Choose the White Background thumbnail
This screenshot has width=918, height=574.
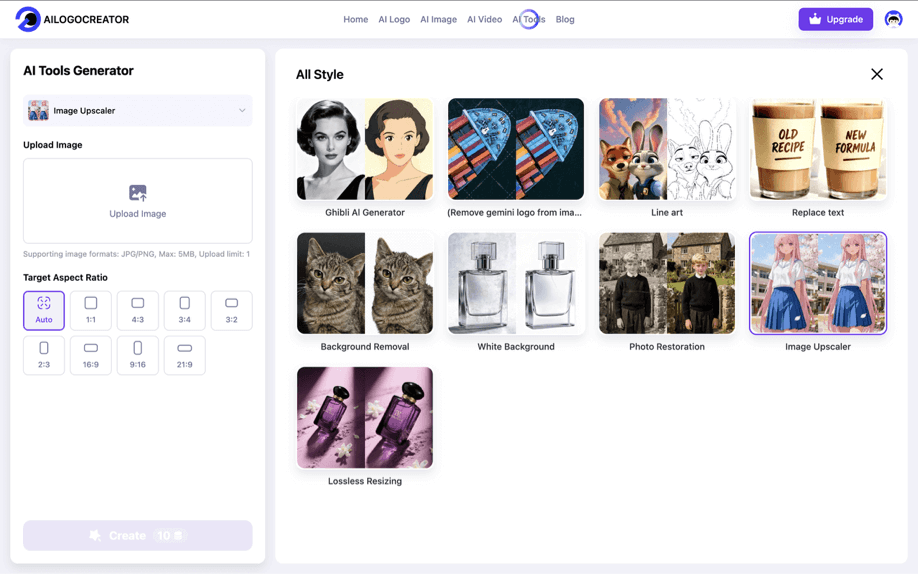point(516,283)
